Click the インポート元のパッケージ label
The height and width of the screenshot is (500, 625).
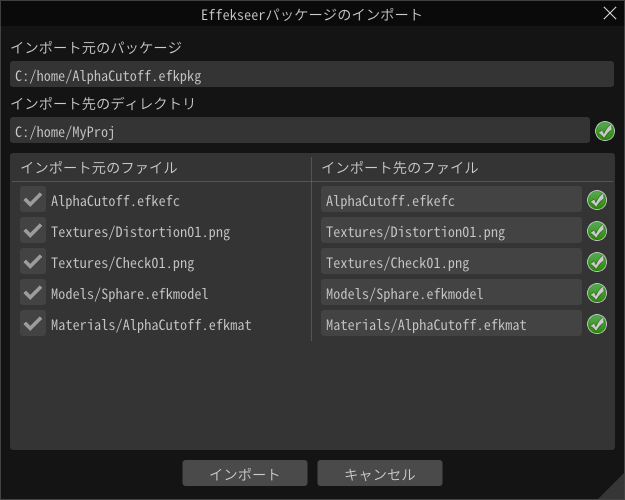pyautogui.click(x=96, y=47)
